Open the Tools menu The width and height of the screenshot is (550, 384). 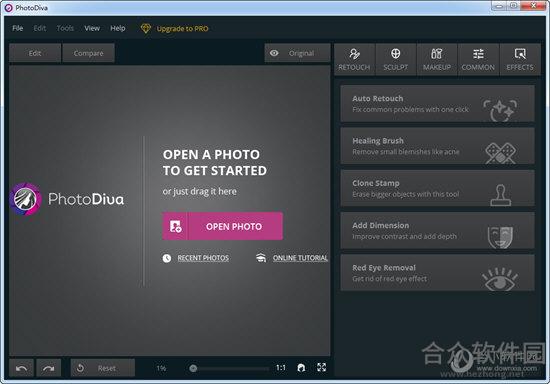coord(65,28)
